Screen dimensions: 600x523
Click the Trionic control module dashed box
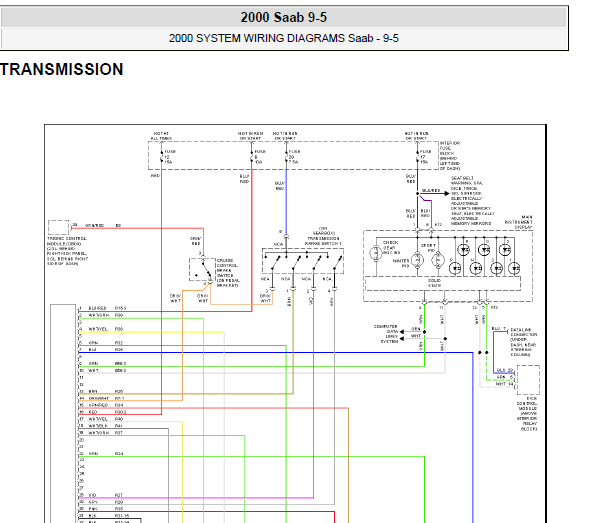click(59, 227)
